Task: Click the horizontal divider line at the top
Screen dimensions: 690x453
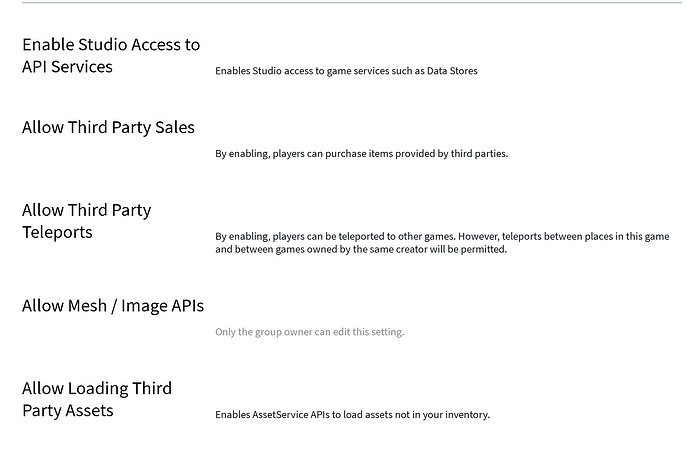Action: pyautogui.click(x=351, y=3)
